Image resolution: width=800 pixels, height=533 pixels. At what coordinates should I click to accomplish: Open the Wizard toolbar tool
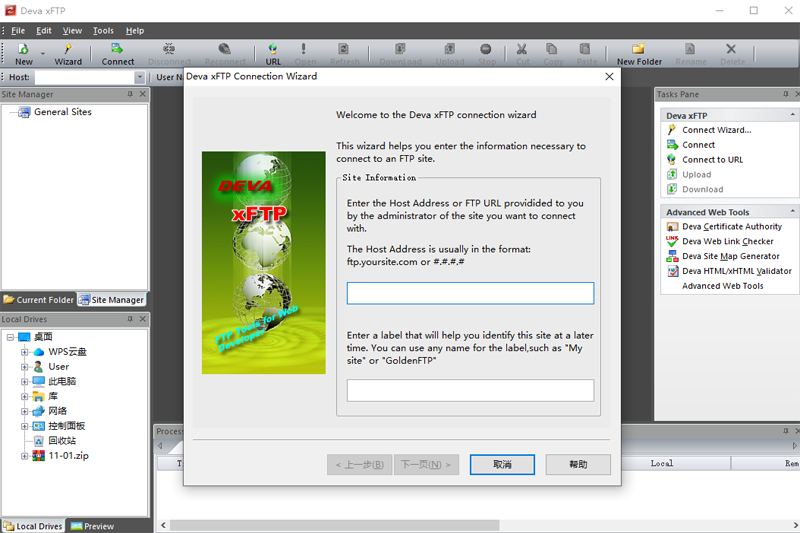pos(68,54)
